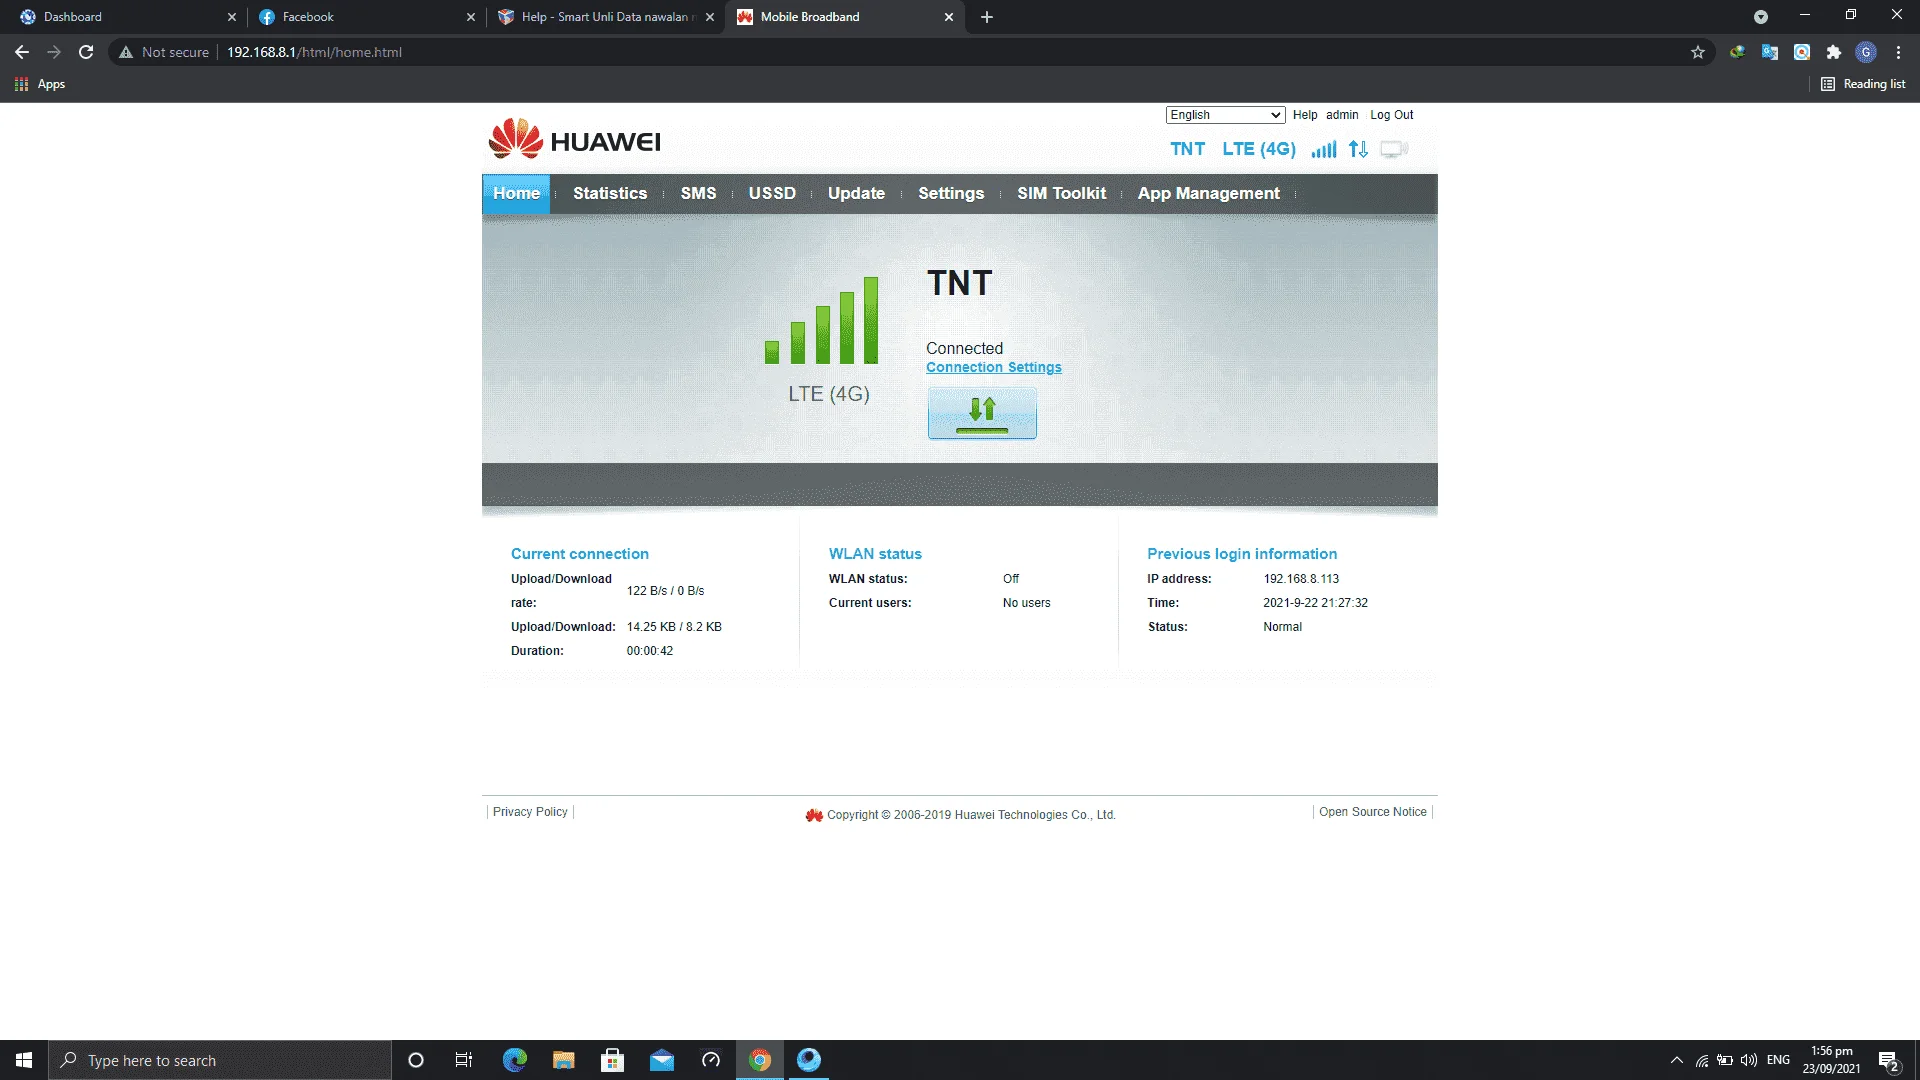Select the "14.25 KB / 8.2 KB" value

point(674,627)
